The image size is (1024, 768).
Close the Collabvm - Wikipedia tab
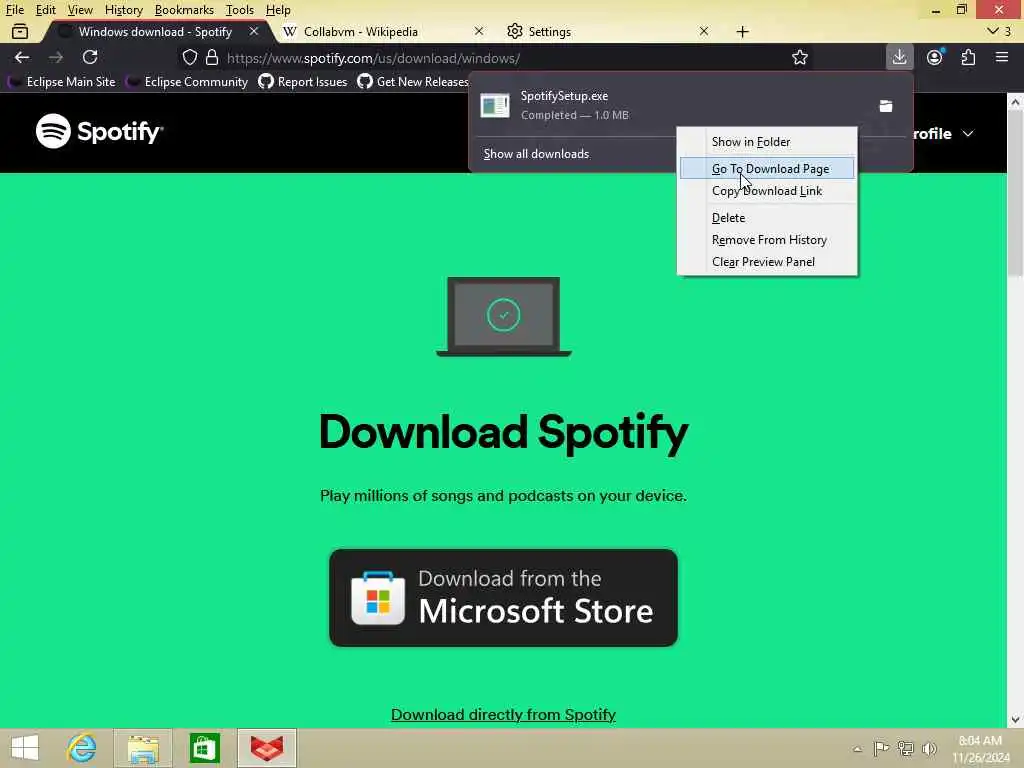pos(479,31)
